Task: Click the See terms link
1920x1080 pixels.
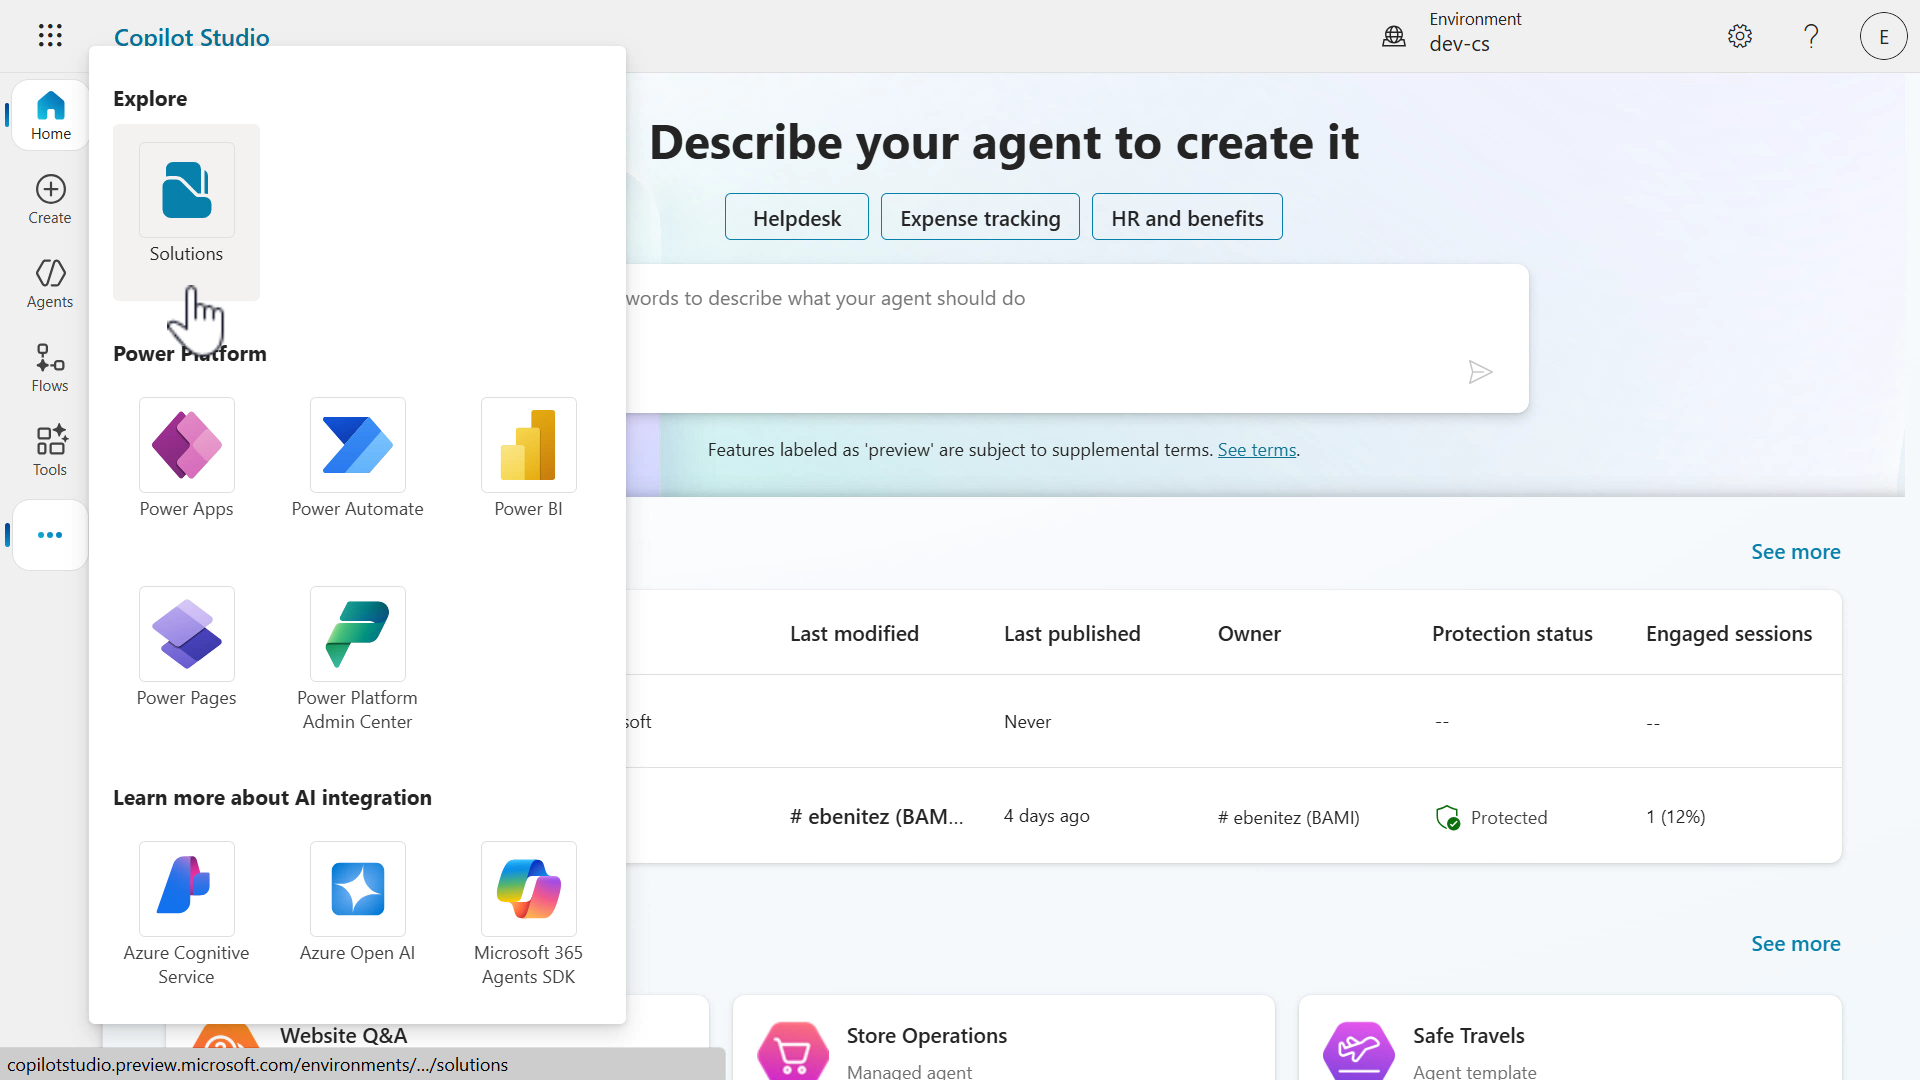Action: pos(1256,450)
